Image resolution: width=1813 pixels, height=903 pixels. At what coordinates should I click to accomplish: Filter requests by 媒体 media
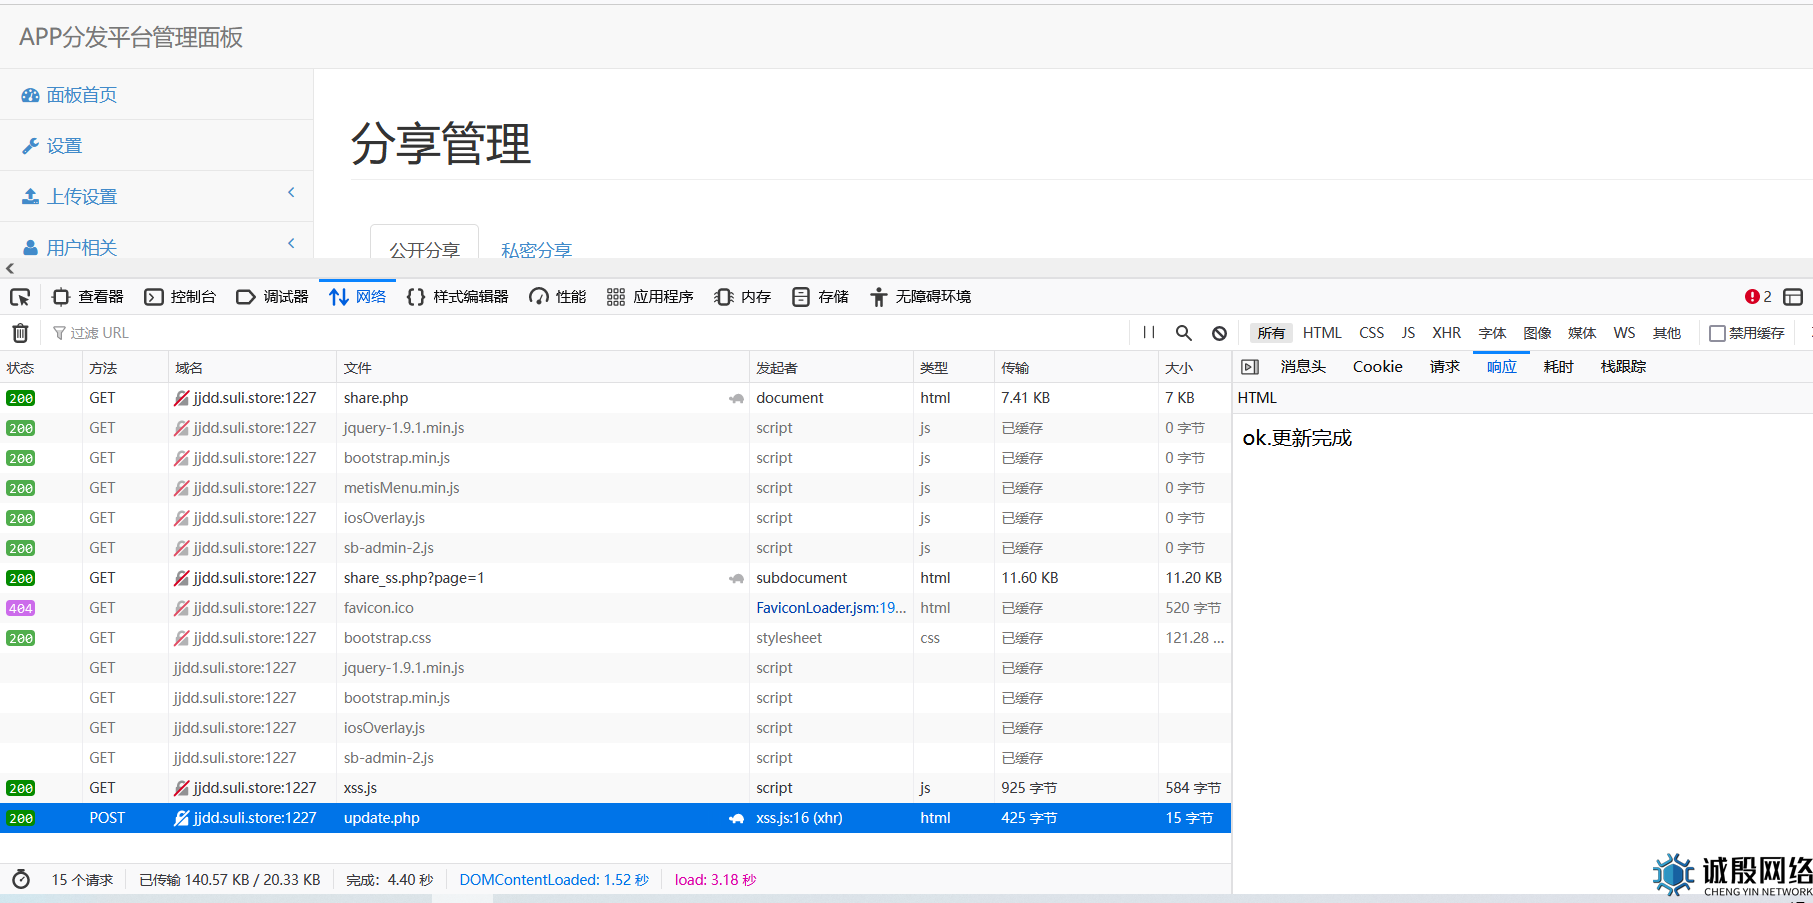(x=1582, y=333)
